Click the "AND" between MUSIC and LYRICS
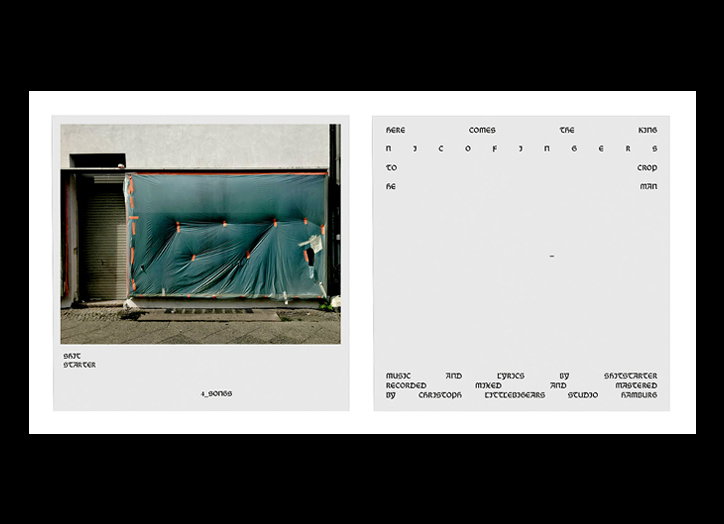724x524 pixels. coord(454,376)
